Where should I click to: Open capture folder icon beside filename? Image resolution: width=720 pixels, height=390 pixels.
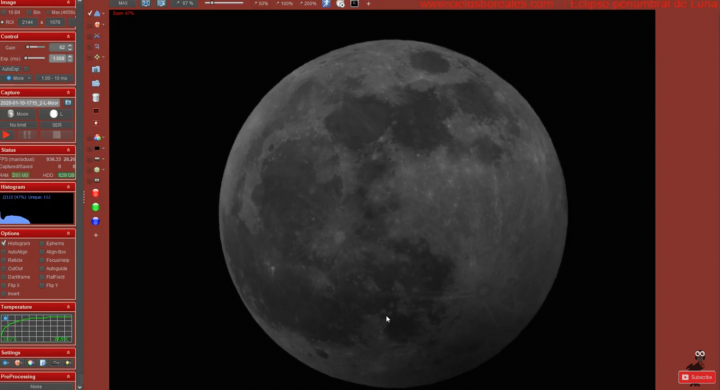tap(68, 103)
